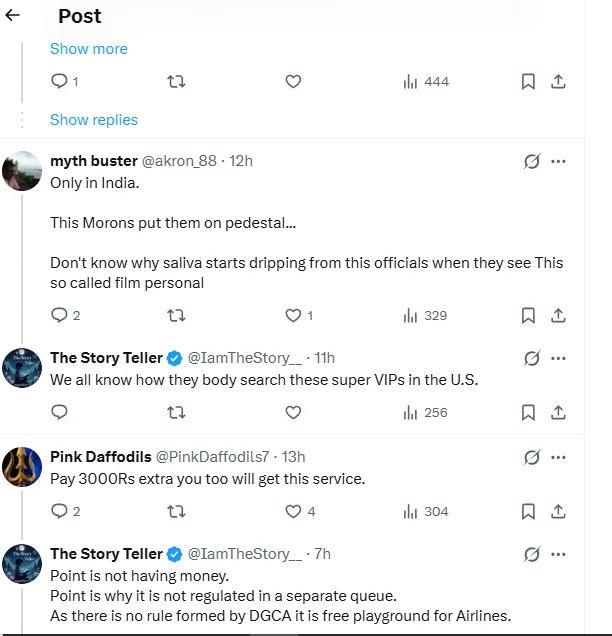612x636 pixels.
Task: Open The Story Teller's name on the 7h reply
Action: pos(106,554)
